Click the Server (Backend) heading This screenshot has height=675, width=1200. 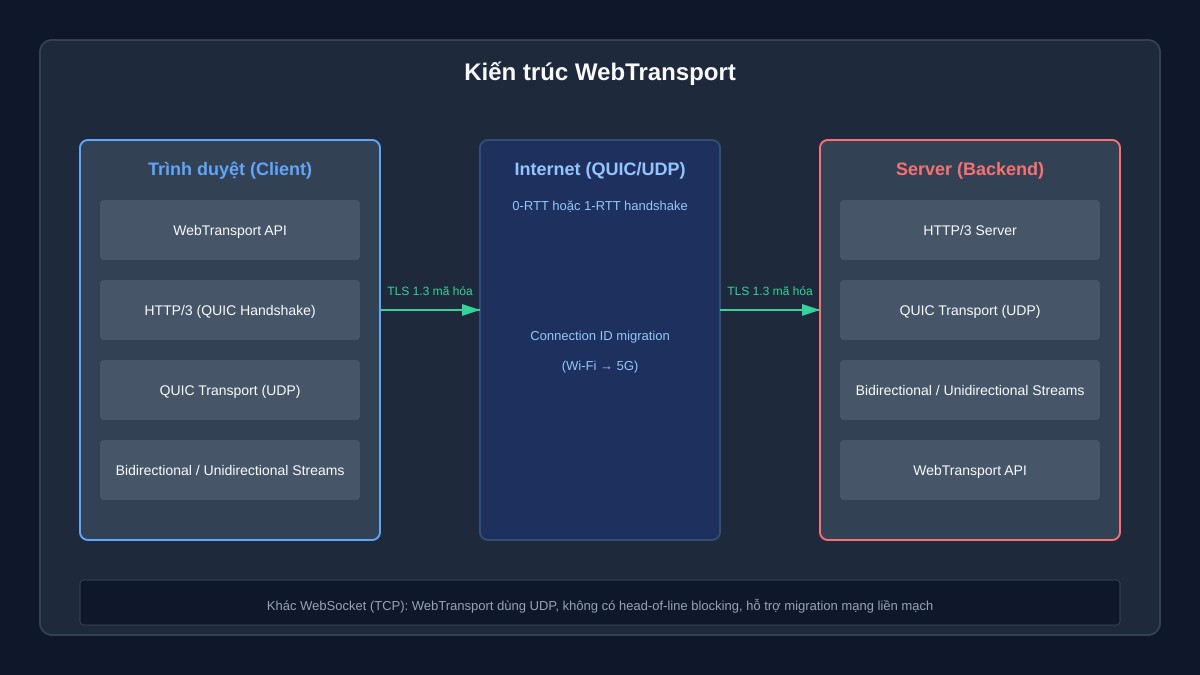pyautogui.click(x=970, y=169)
